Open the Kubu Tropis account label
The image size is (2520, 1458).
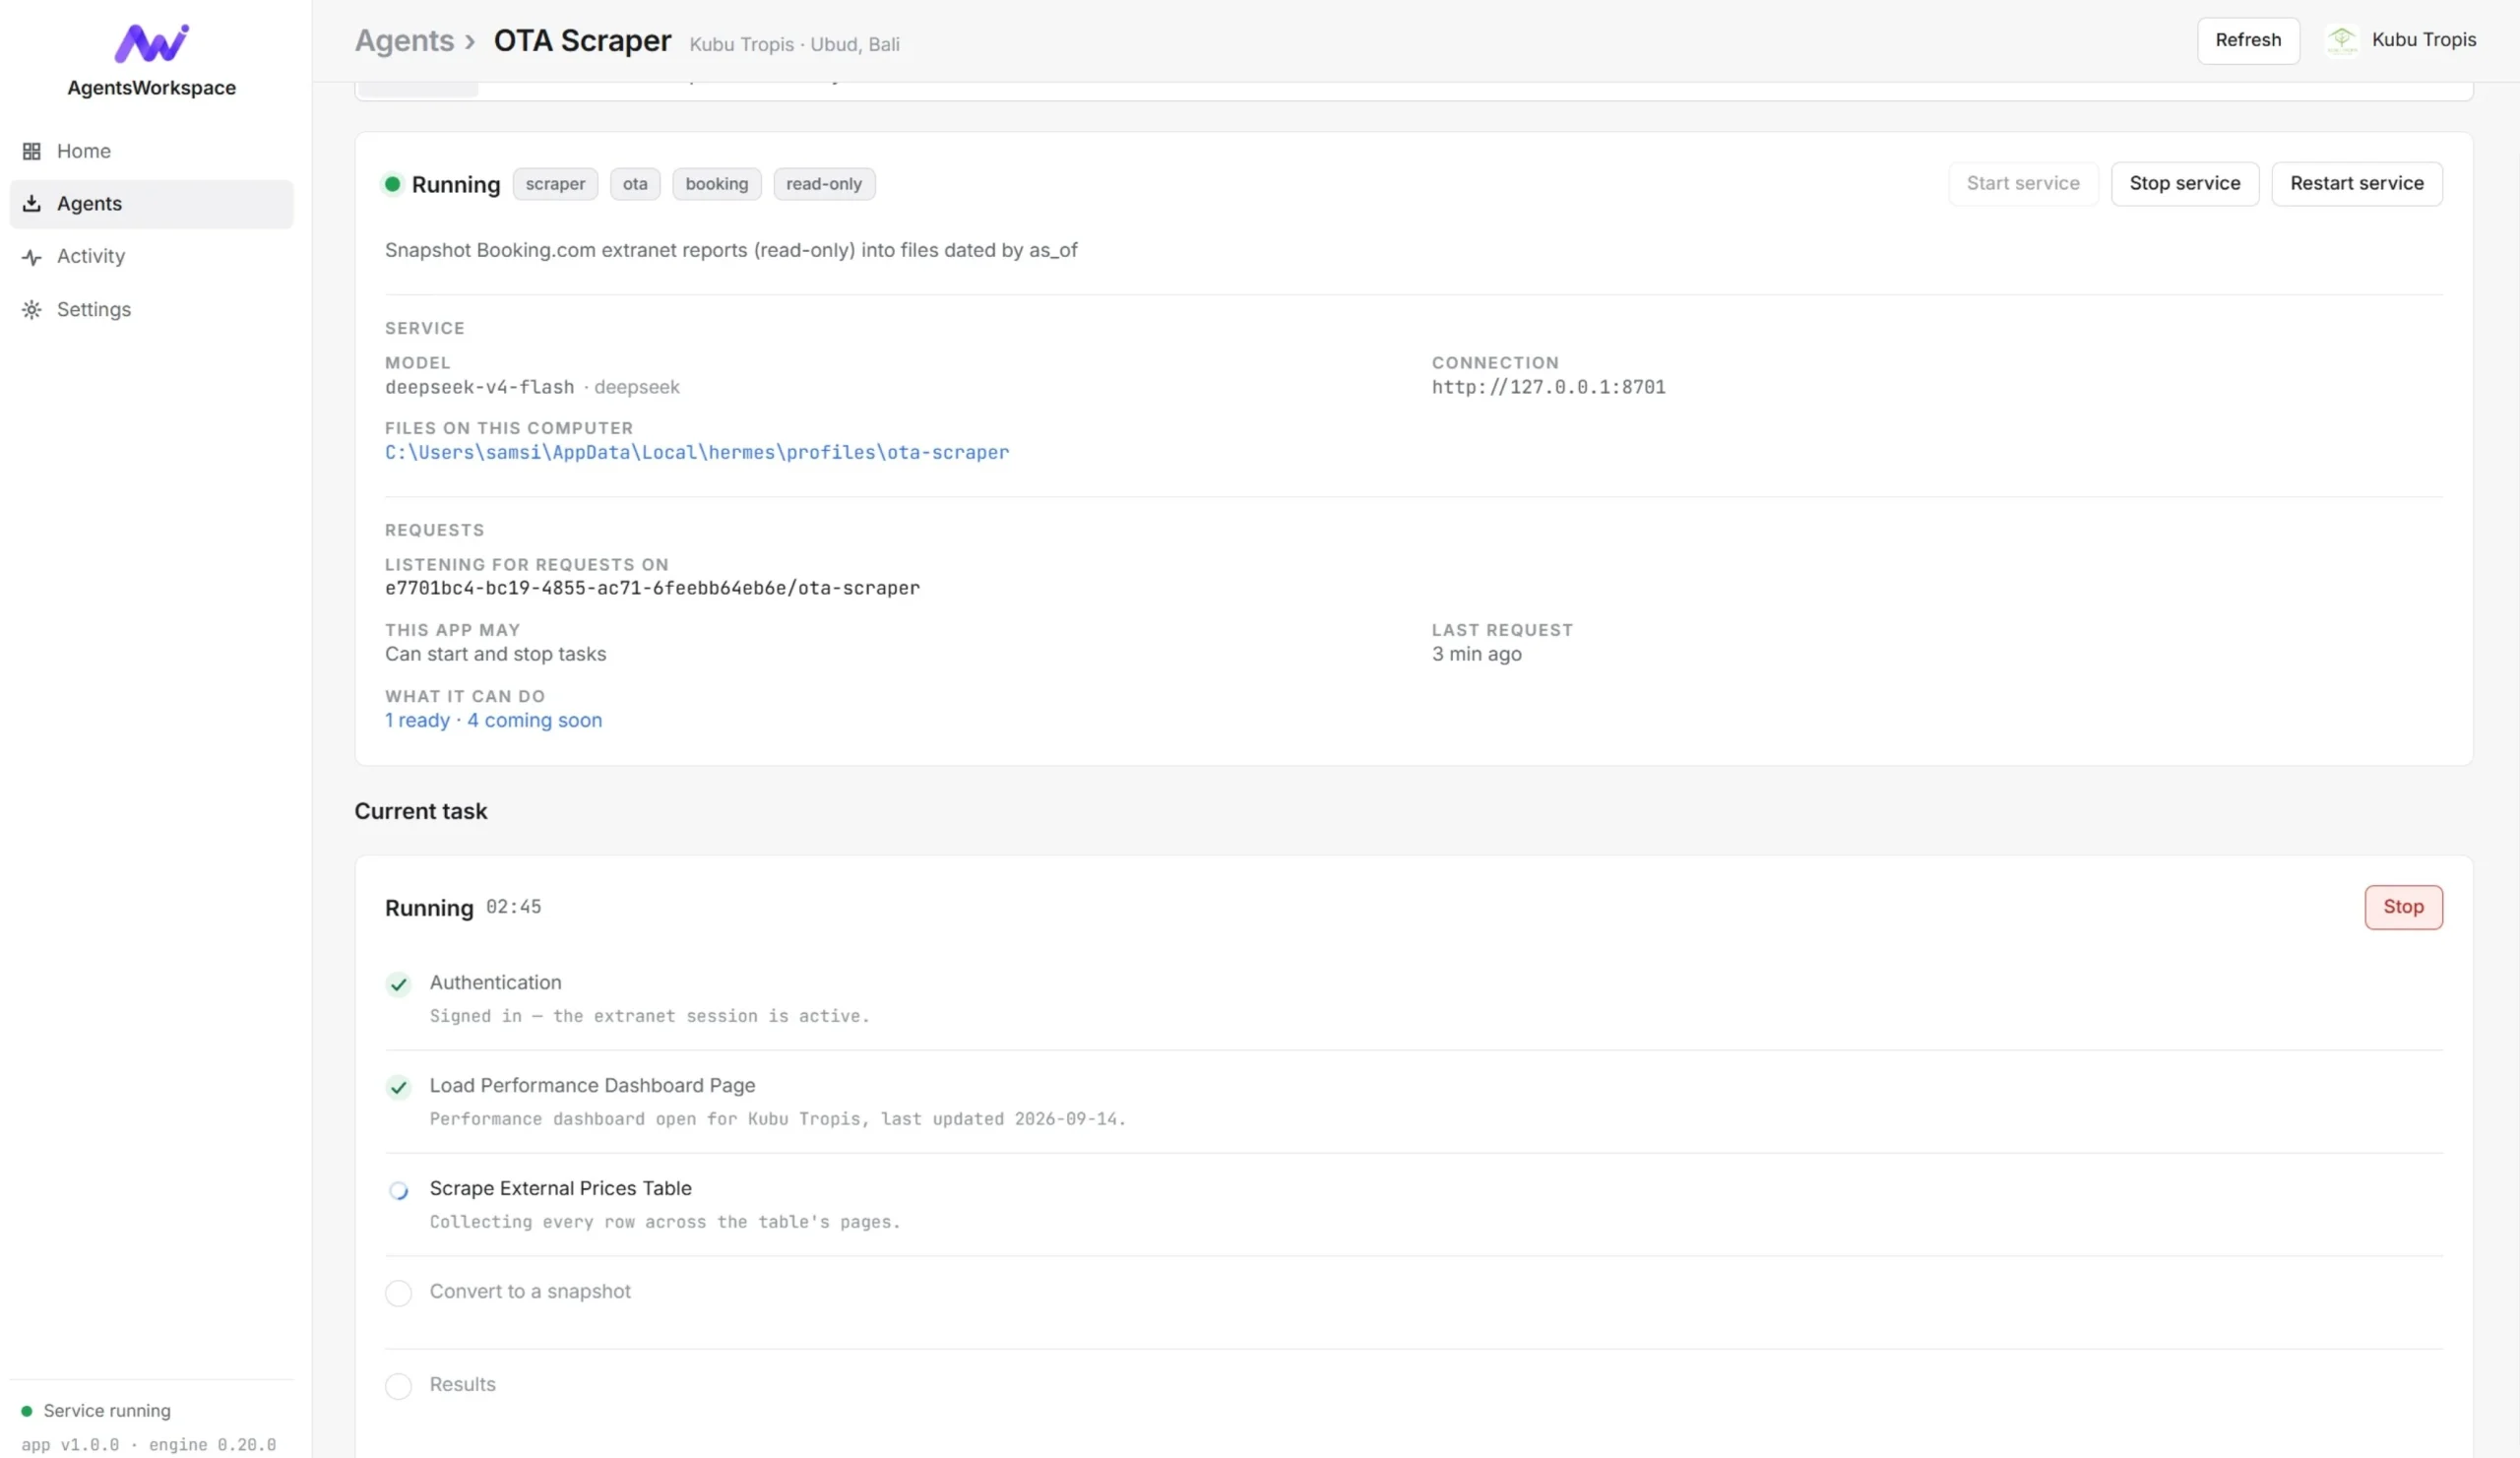(2424, 40)
